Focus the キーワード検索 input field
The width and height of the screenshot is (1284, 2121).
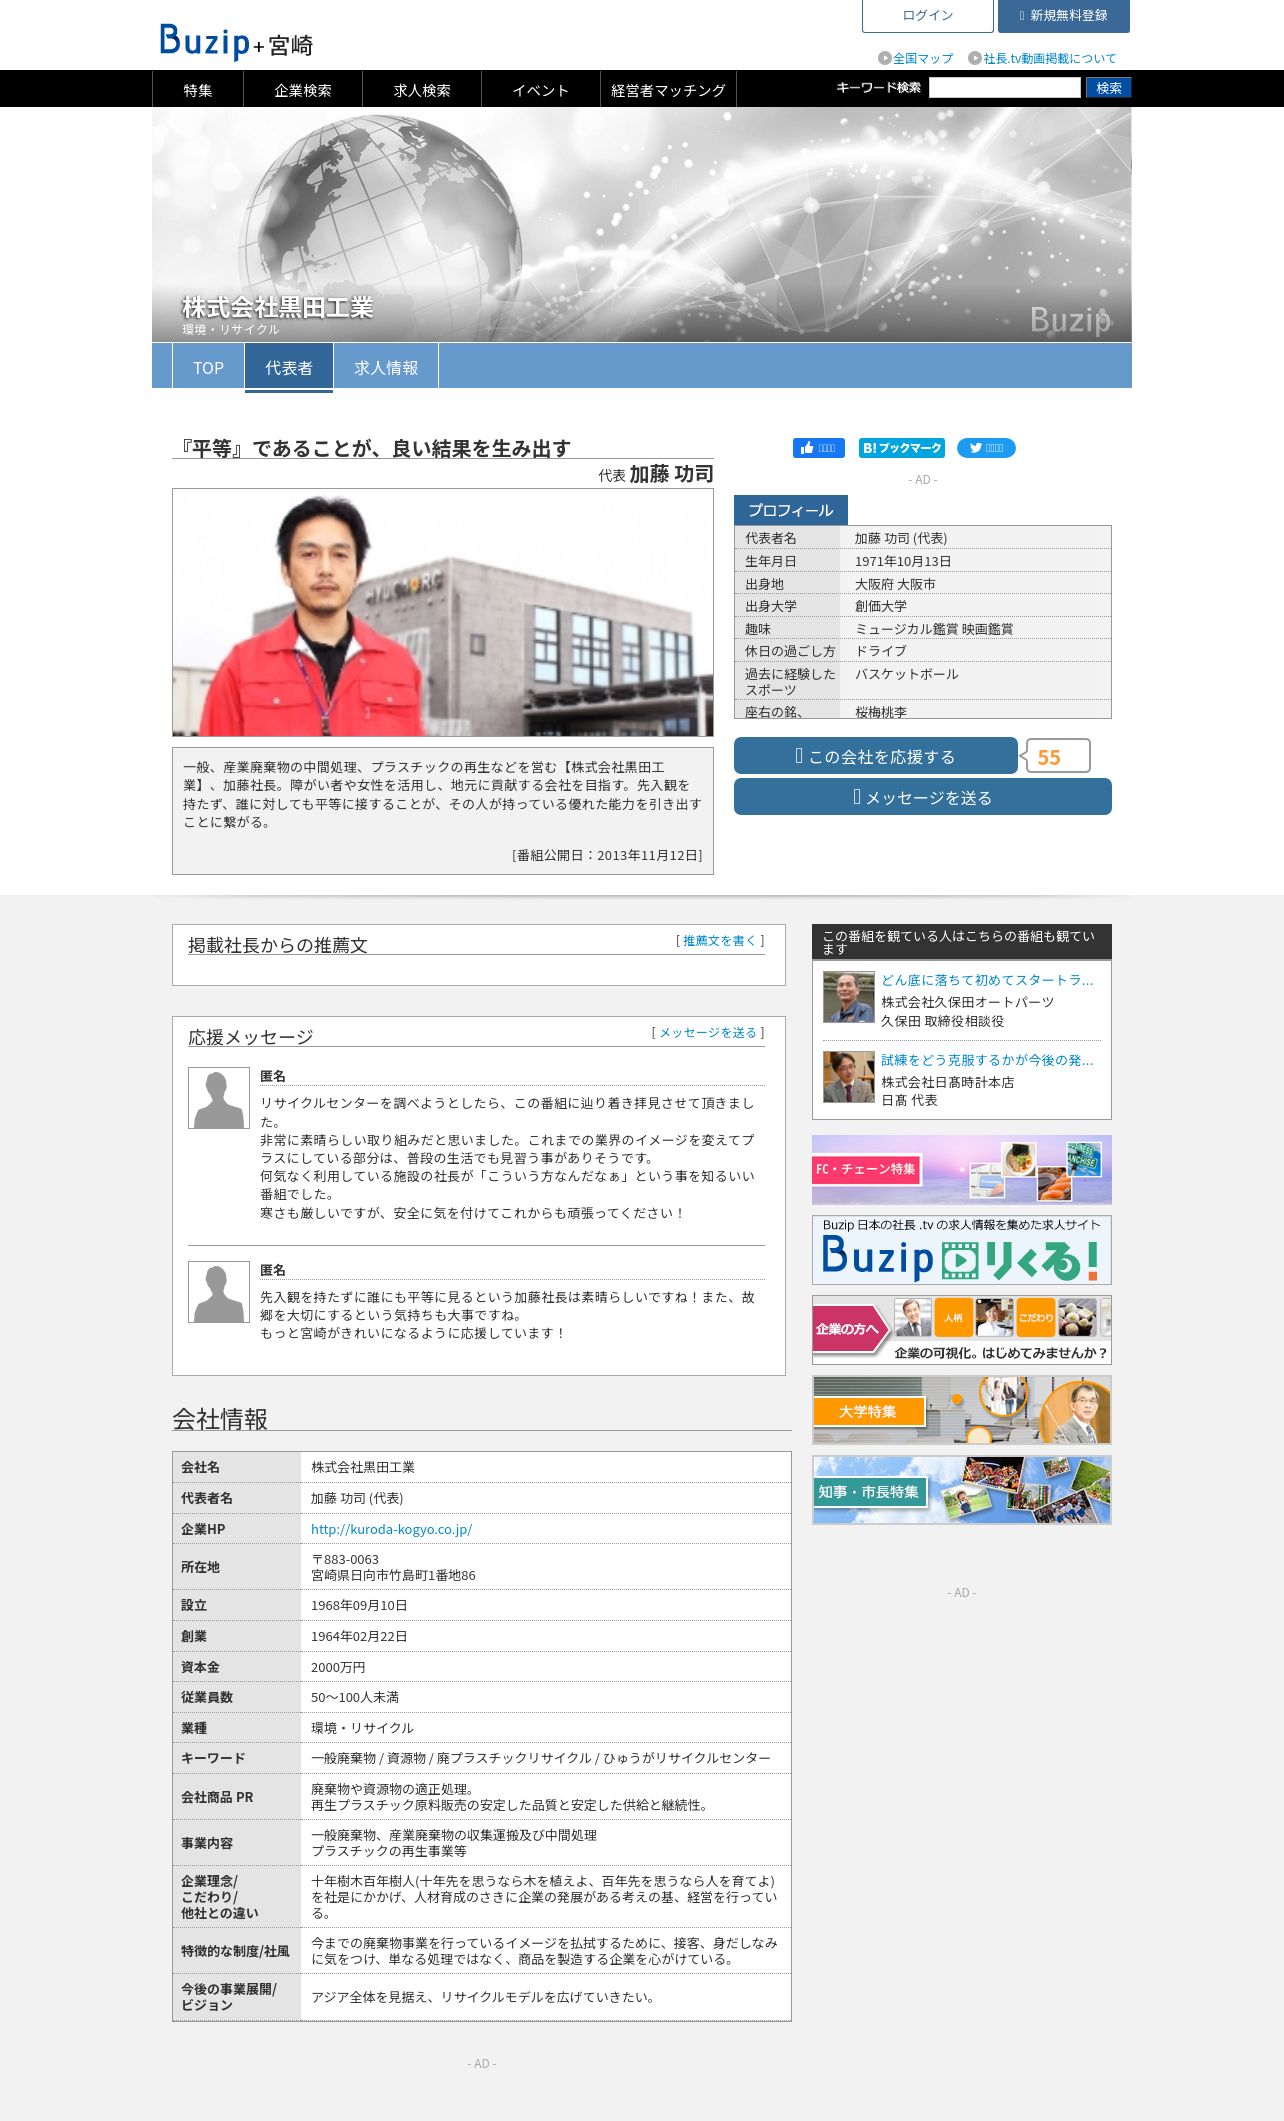pos(1005,88)
